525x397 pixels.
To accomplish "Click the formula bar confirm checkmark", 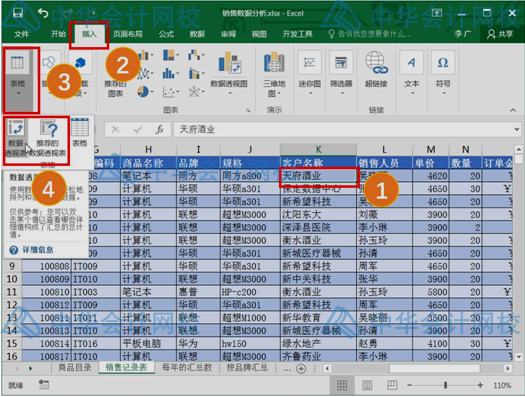I will pos(138,130).
